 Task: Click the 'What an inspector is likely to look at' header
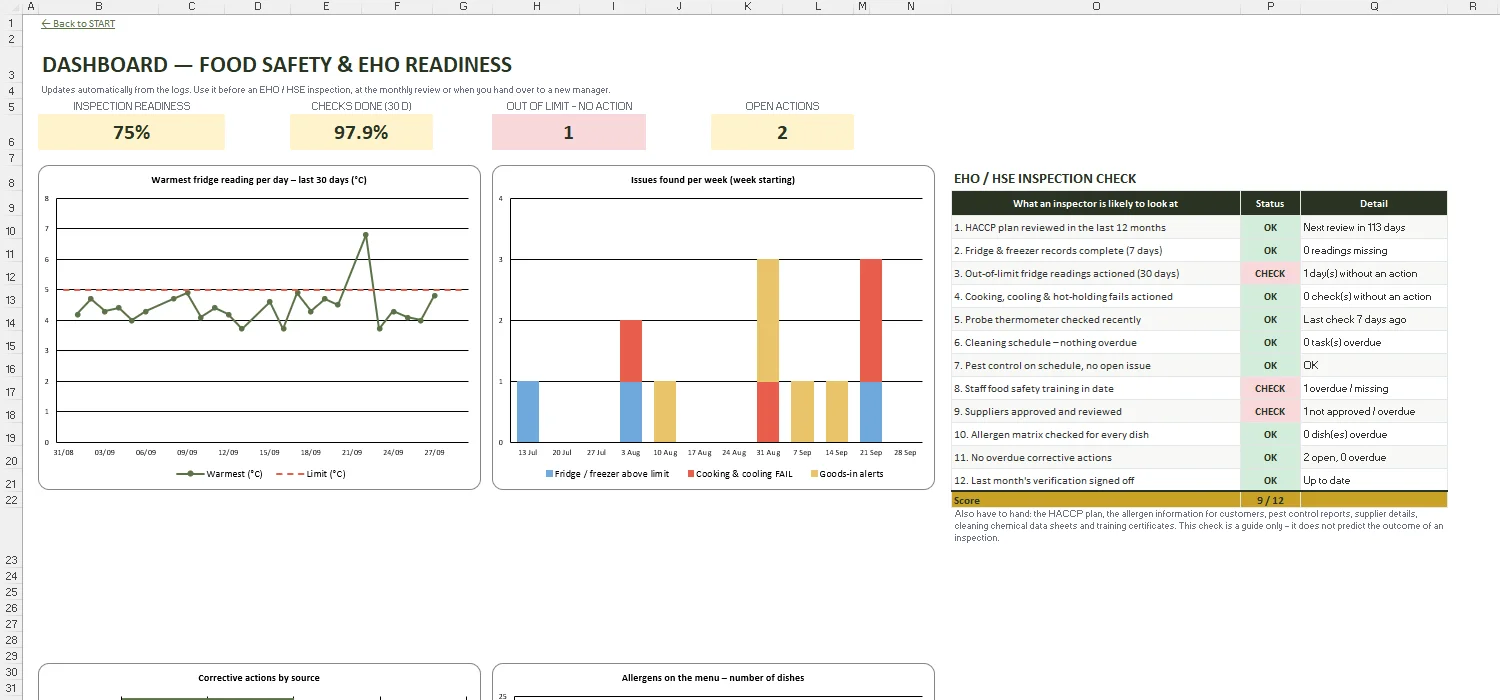[x=1096, y=204]
